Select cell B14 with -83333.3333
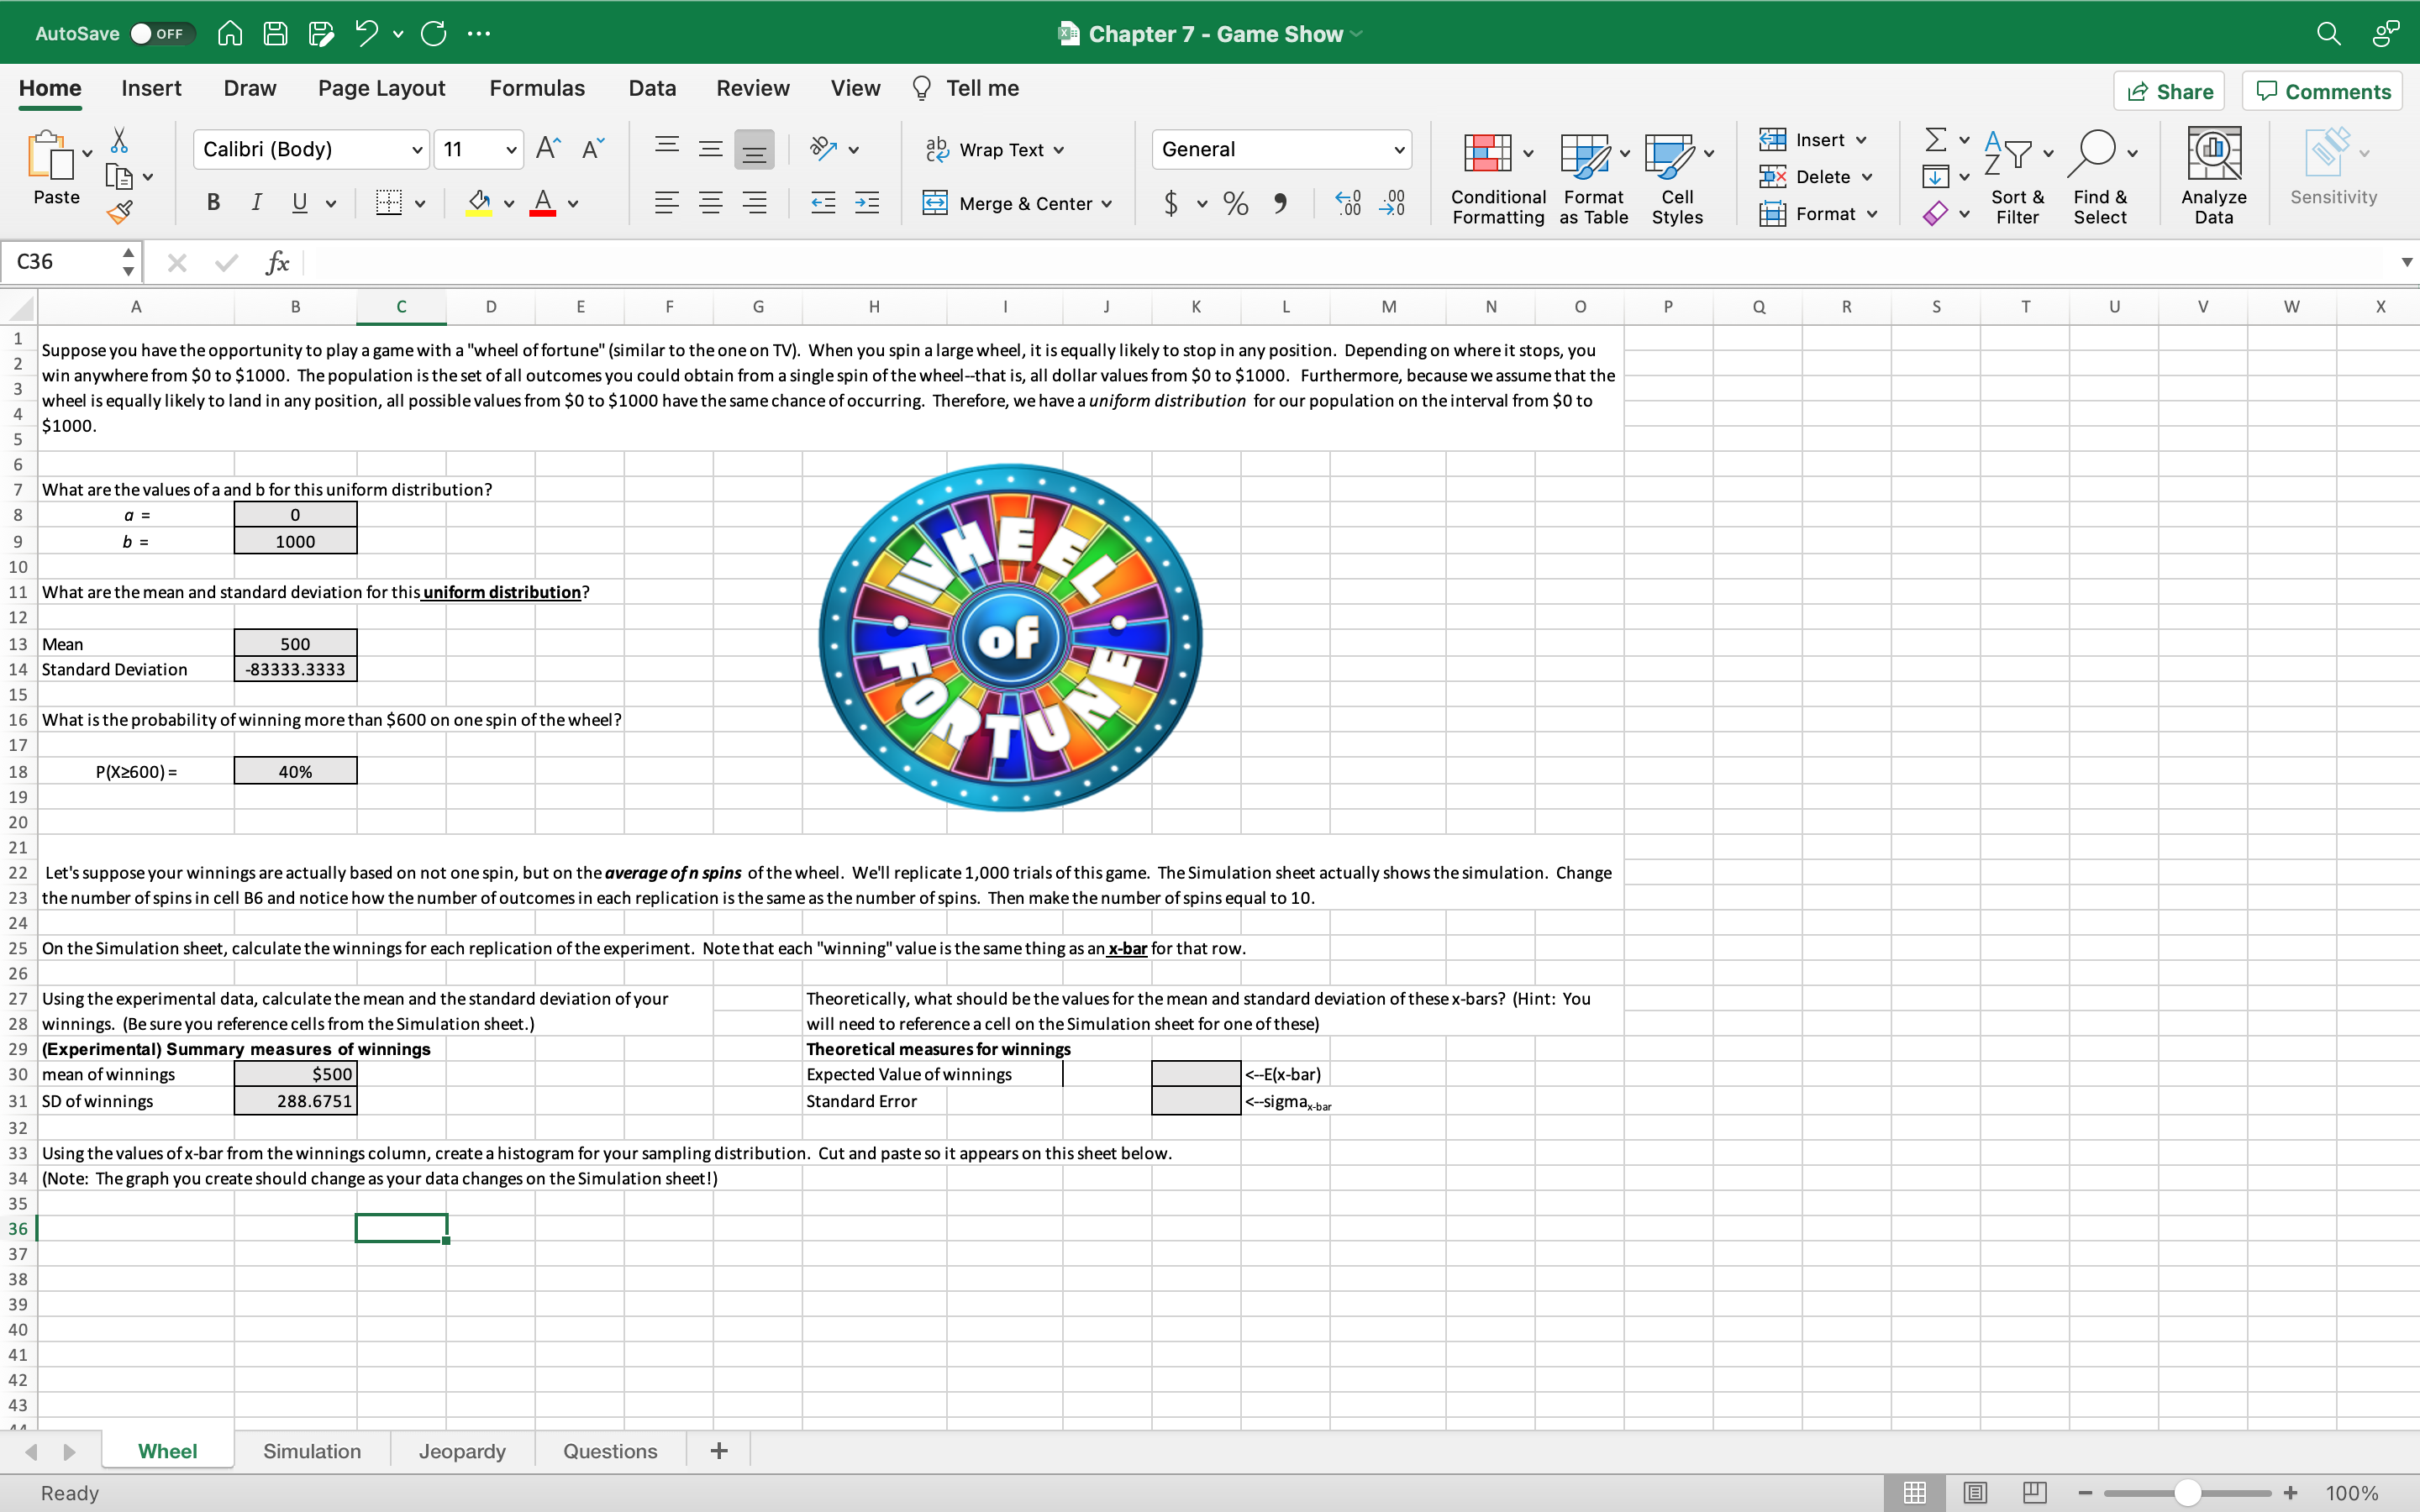This screenshot has width=2420, height=1512. coord(295,669)
